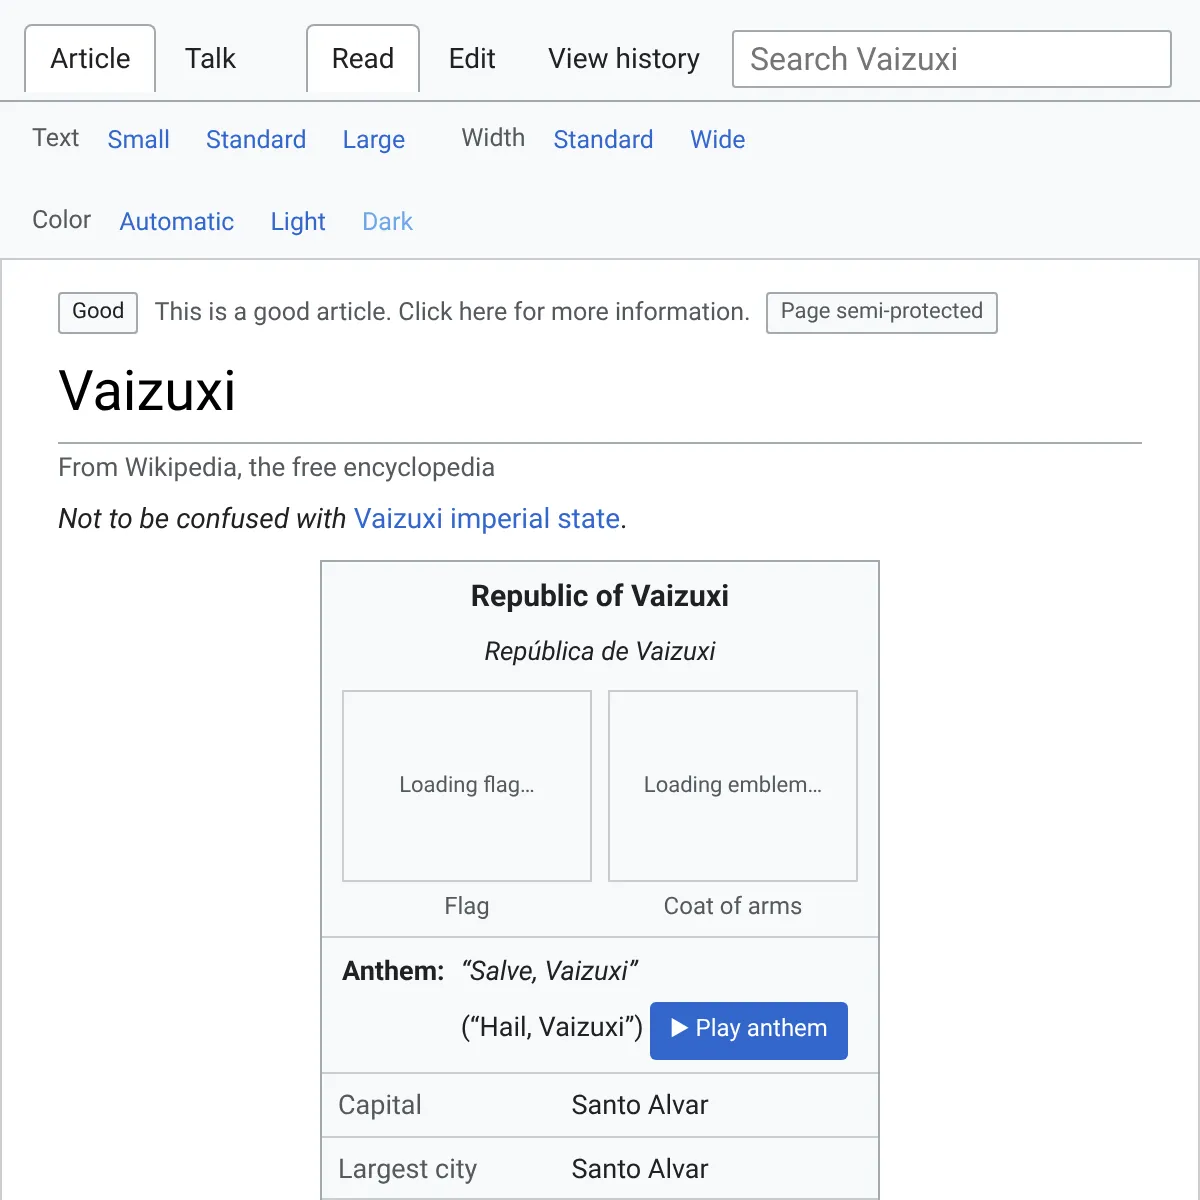
Task: Choose Wide page width
Action: click(x=718, y=140)
